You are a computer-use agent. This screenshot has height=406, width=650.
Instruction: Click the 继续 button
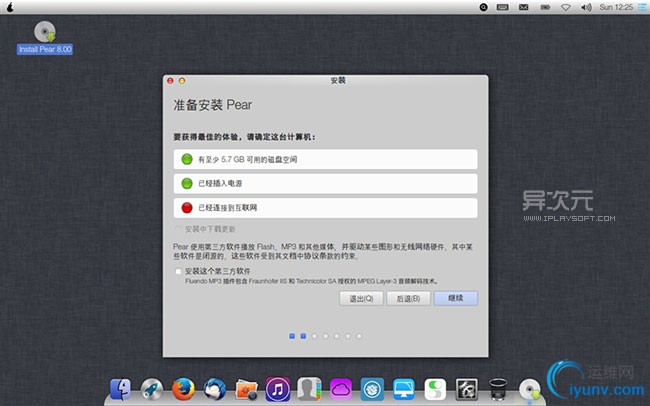pyautogui.click(x=456, y=298)
